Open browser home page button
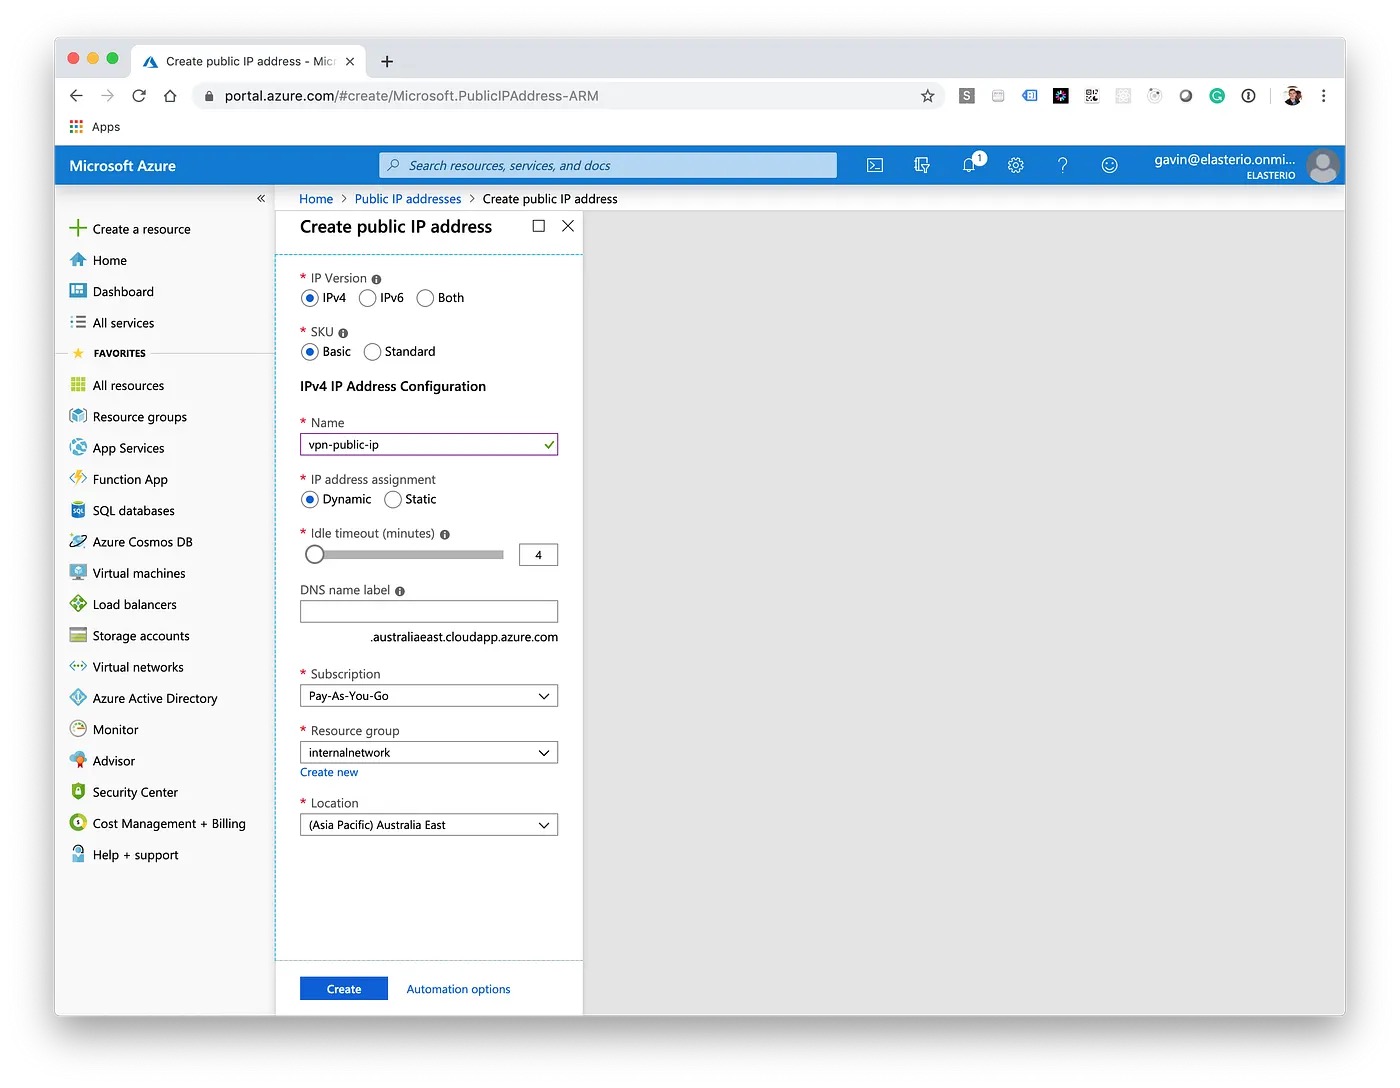The width and height of the screenshot is (1400, 1088). click(170, 96)
